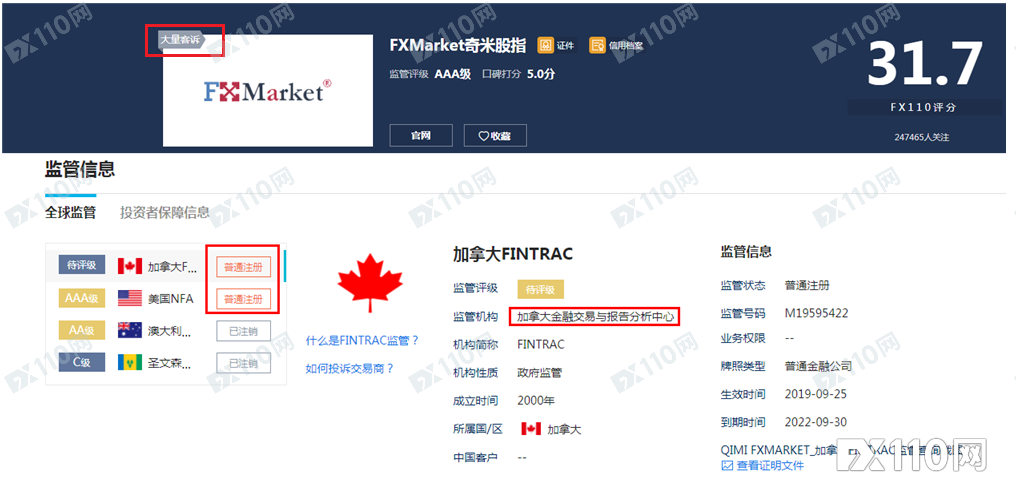This screenshot has width=1016, height=495.
Task: Click the image icon next to 查看证明文件
Action: [727, 465]
